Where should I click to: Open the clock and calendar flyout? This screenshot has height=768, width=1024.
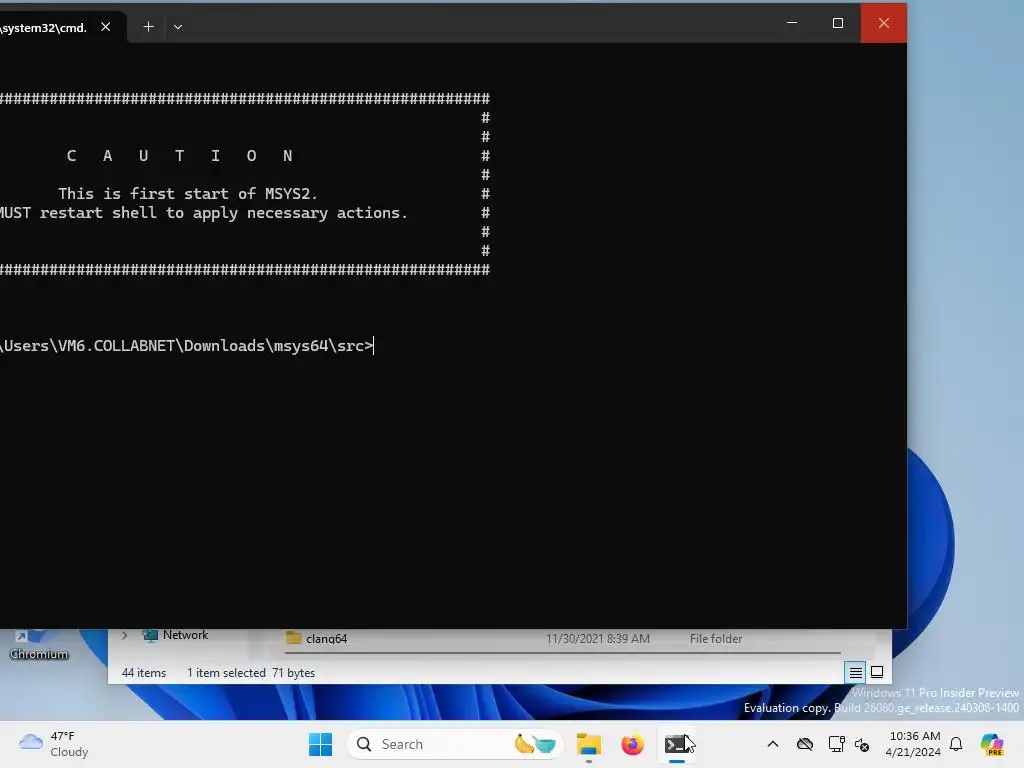(914, 744)
